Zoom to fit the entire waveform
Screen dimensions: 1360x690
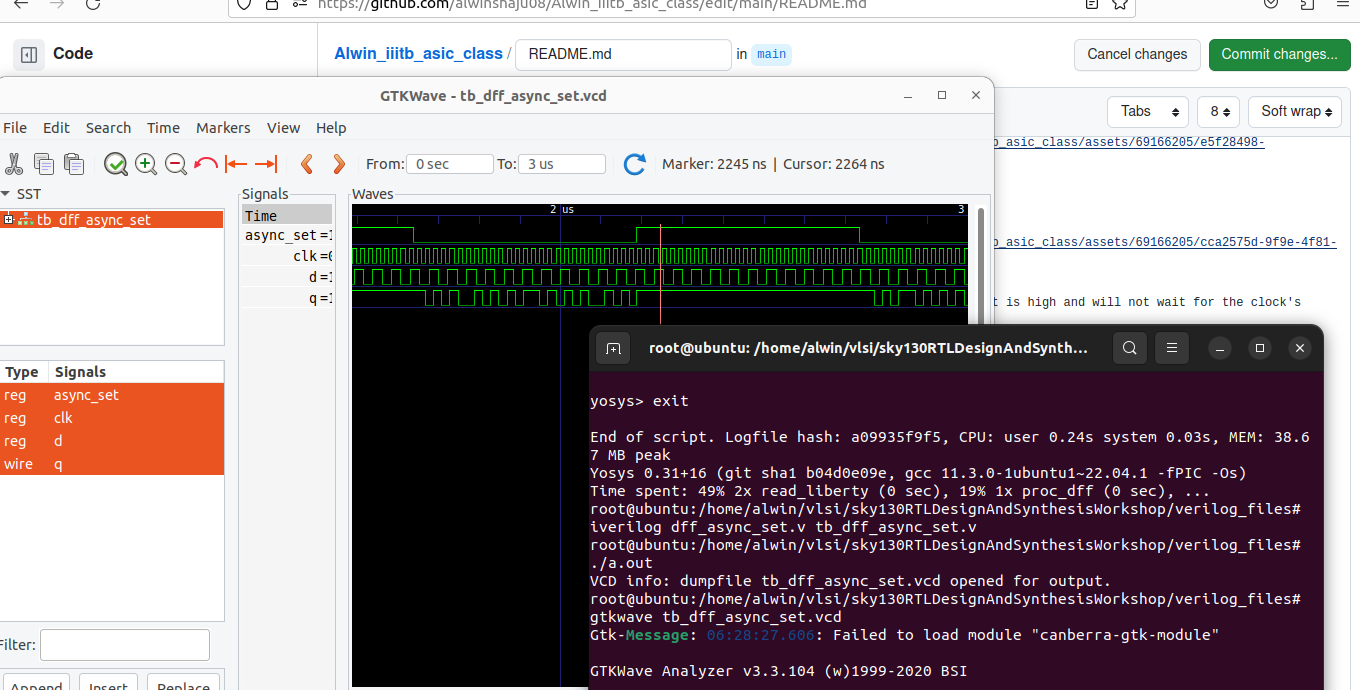(116, 164)
